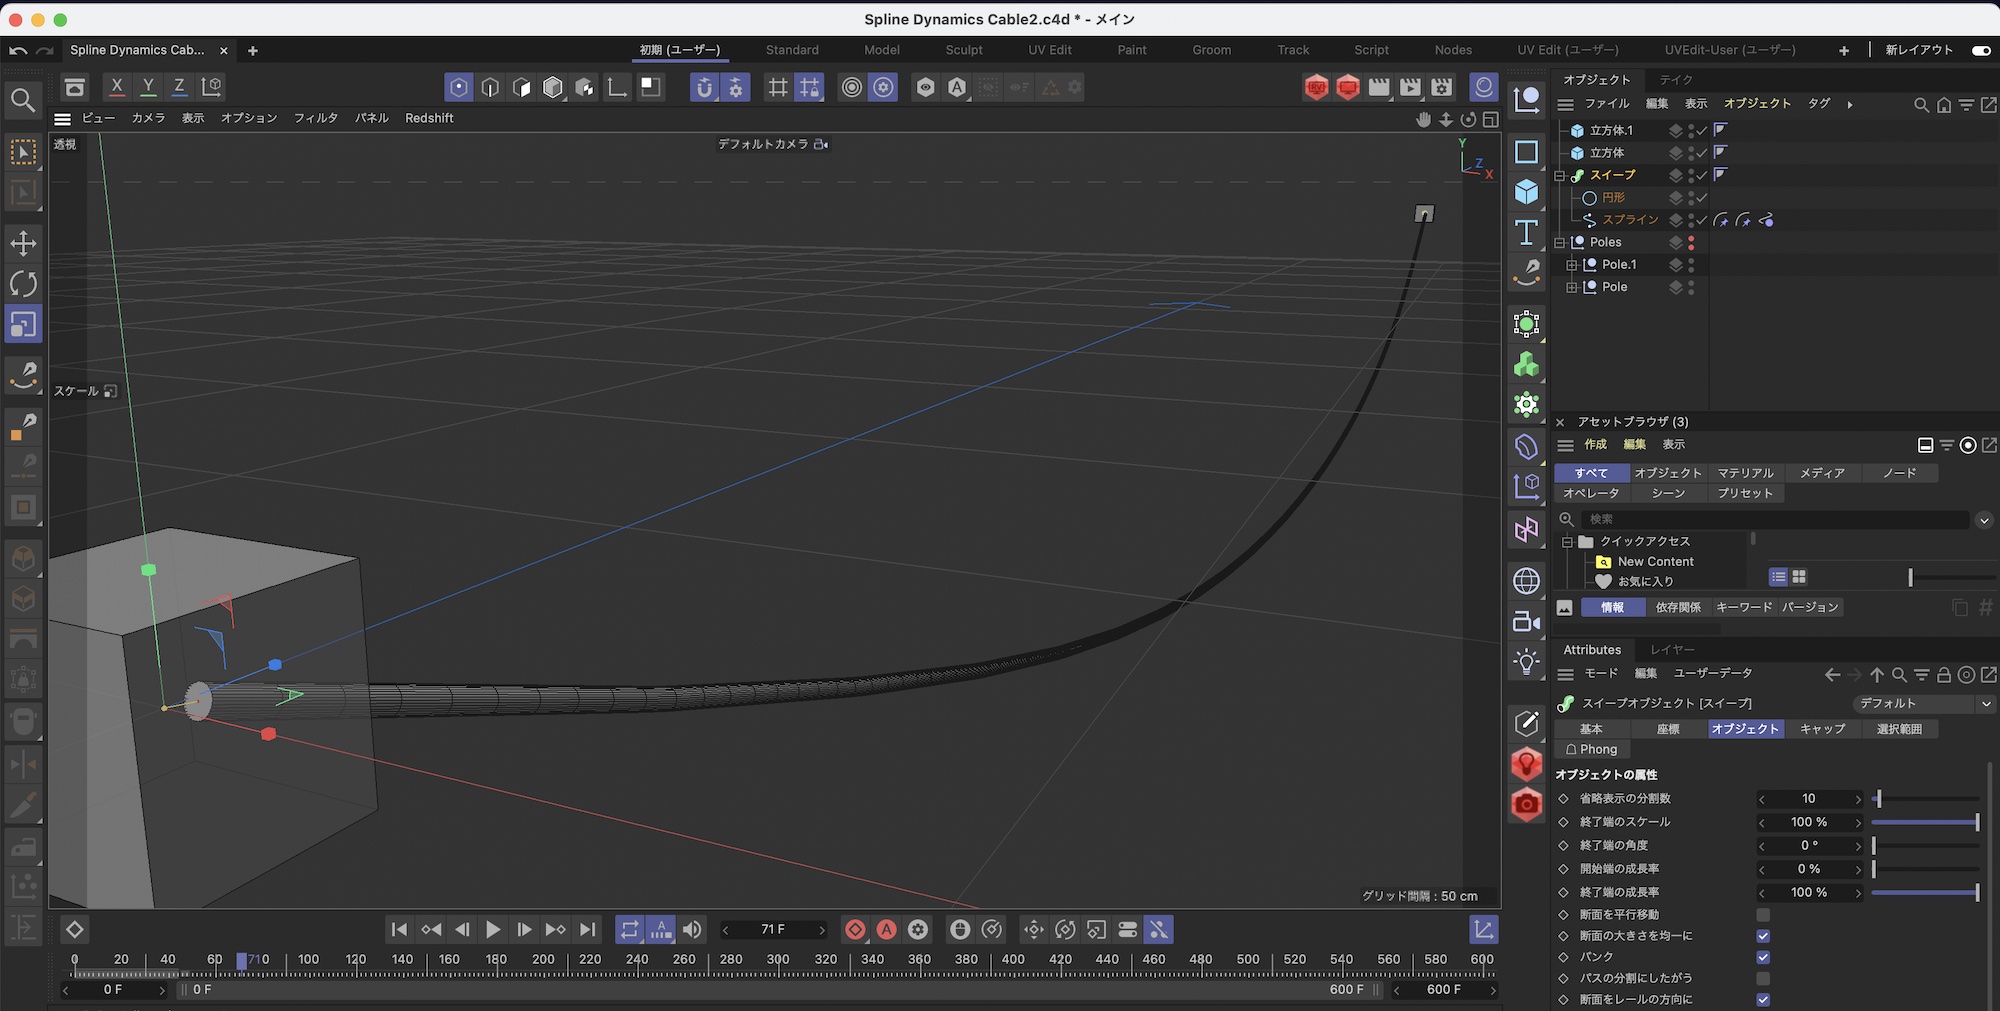This screenshot has width=2000, height=1011.
Task: Click the Text spline tool icon
Action: 1526,233
